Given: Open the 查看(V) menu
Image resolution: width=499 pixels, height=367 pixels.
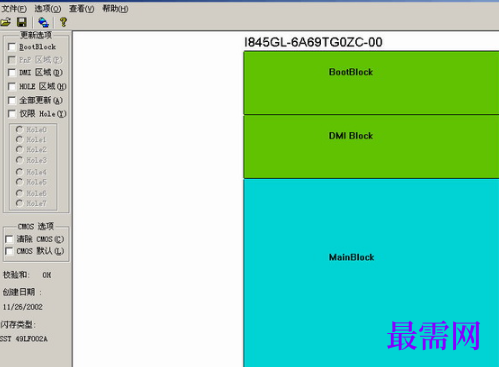Looking at the screenshot, I should (82, 8).
